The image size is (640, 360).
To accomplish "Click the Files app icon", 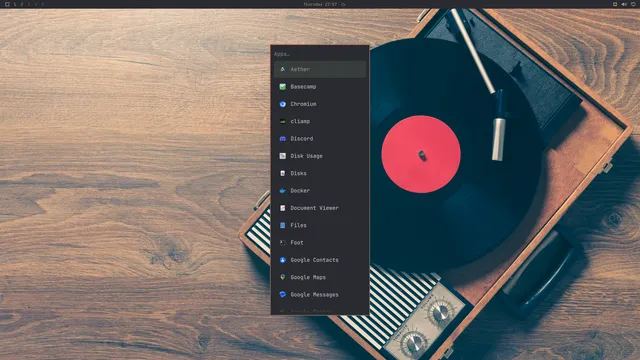I will tap(282, 225).
